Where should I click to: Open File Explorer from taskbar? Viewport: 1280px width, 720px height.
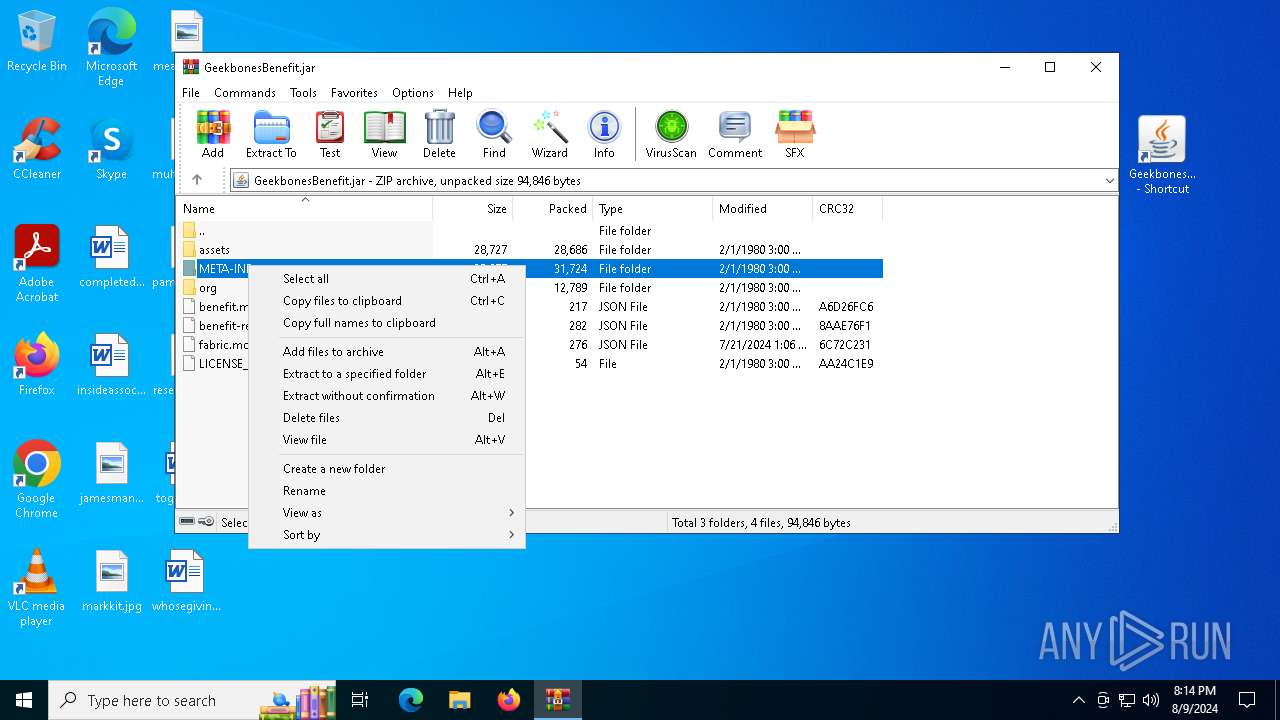click(459, 700)
